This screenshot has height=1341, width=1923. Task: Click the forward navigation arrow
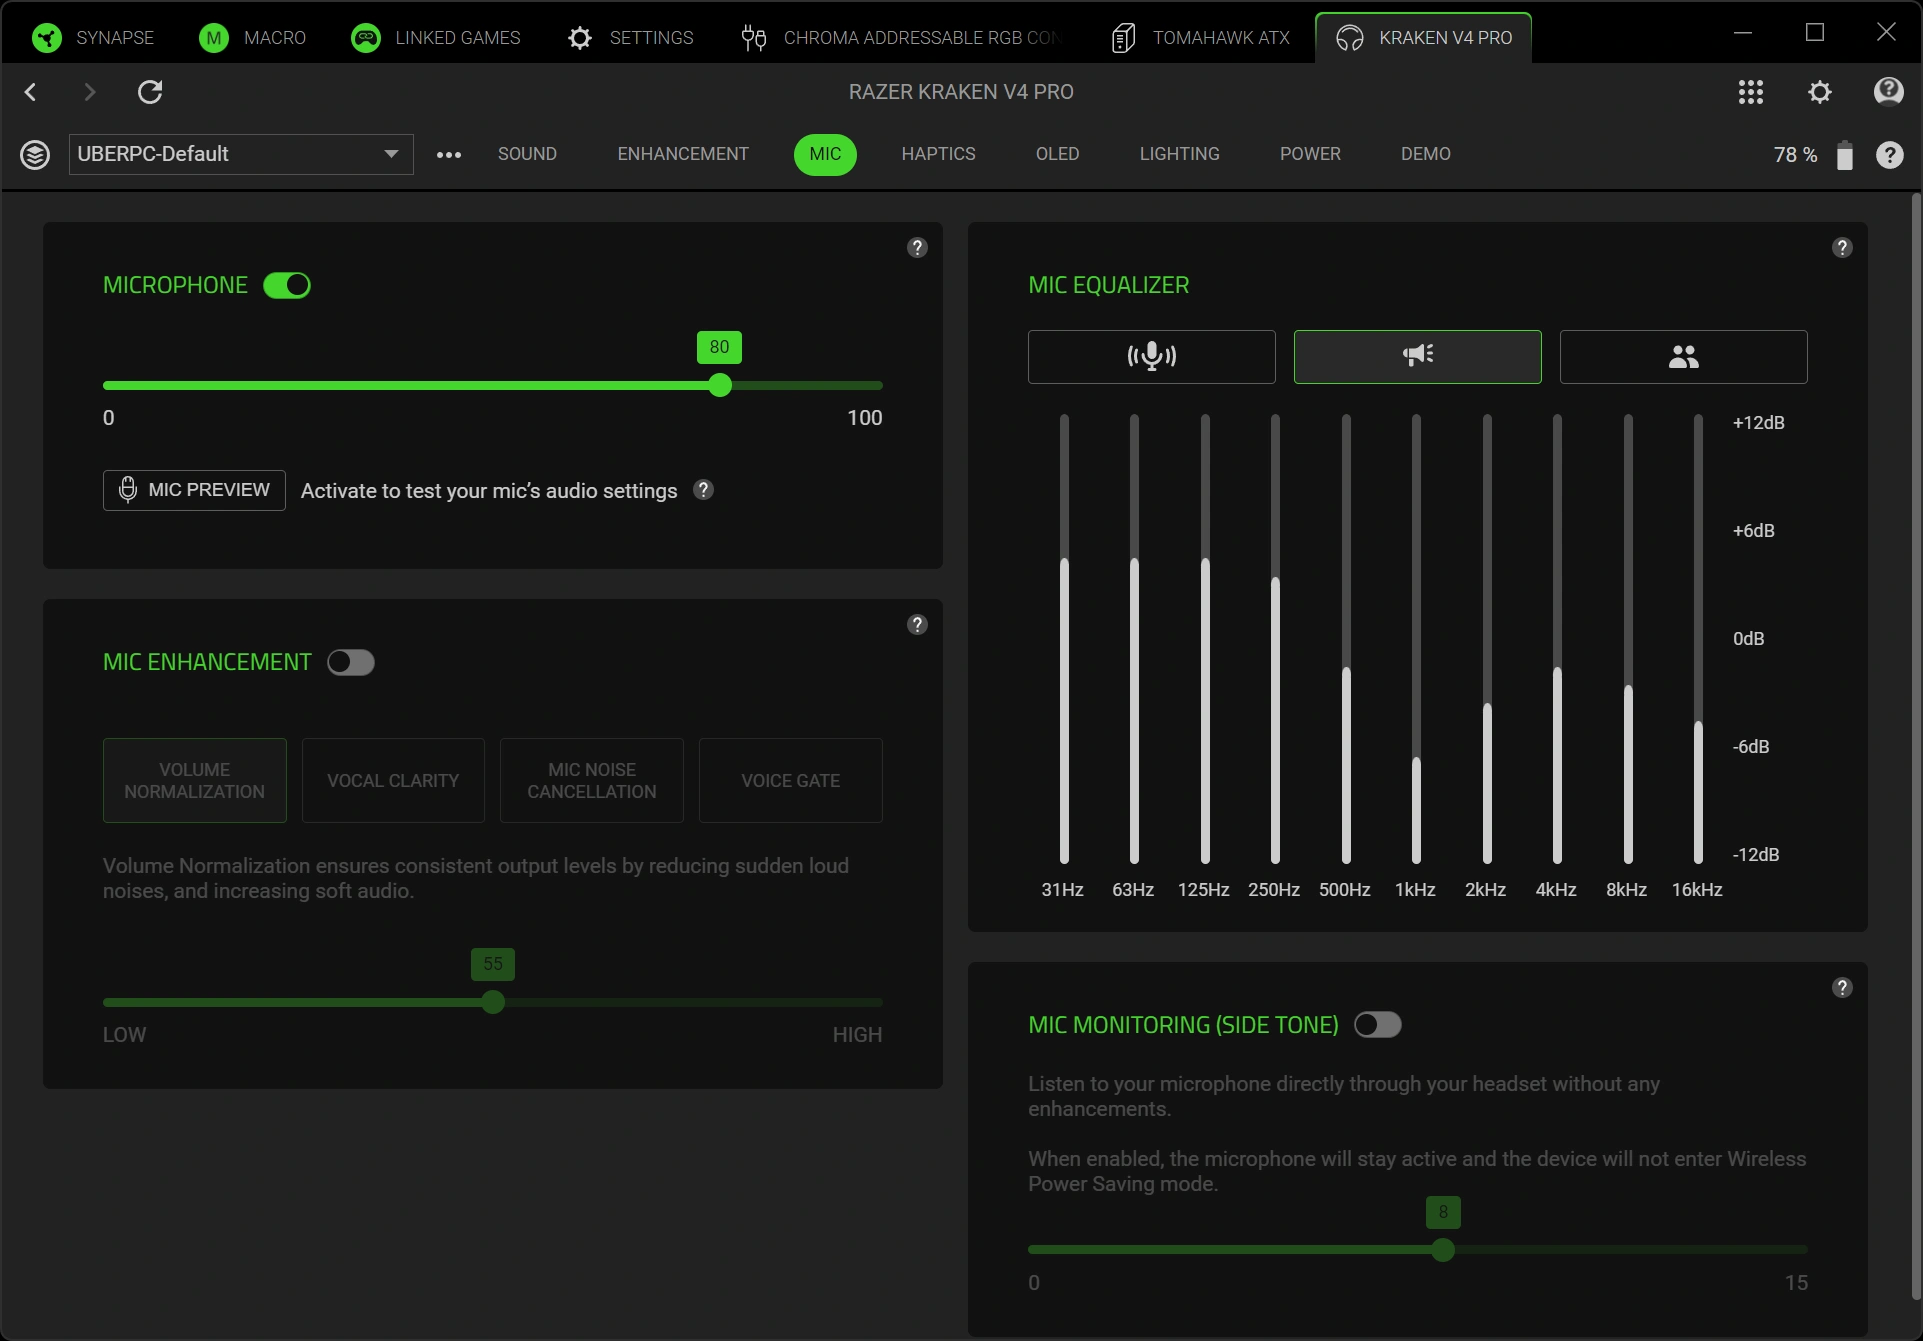coord(90,92)
